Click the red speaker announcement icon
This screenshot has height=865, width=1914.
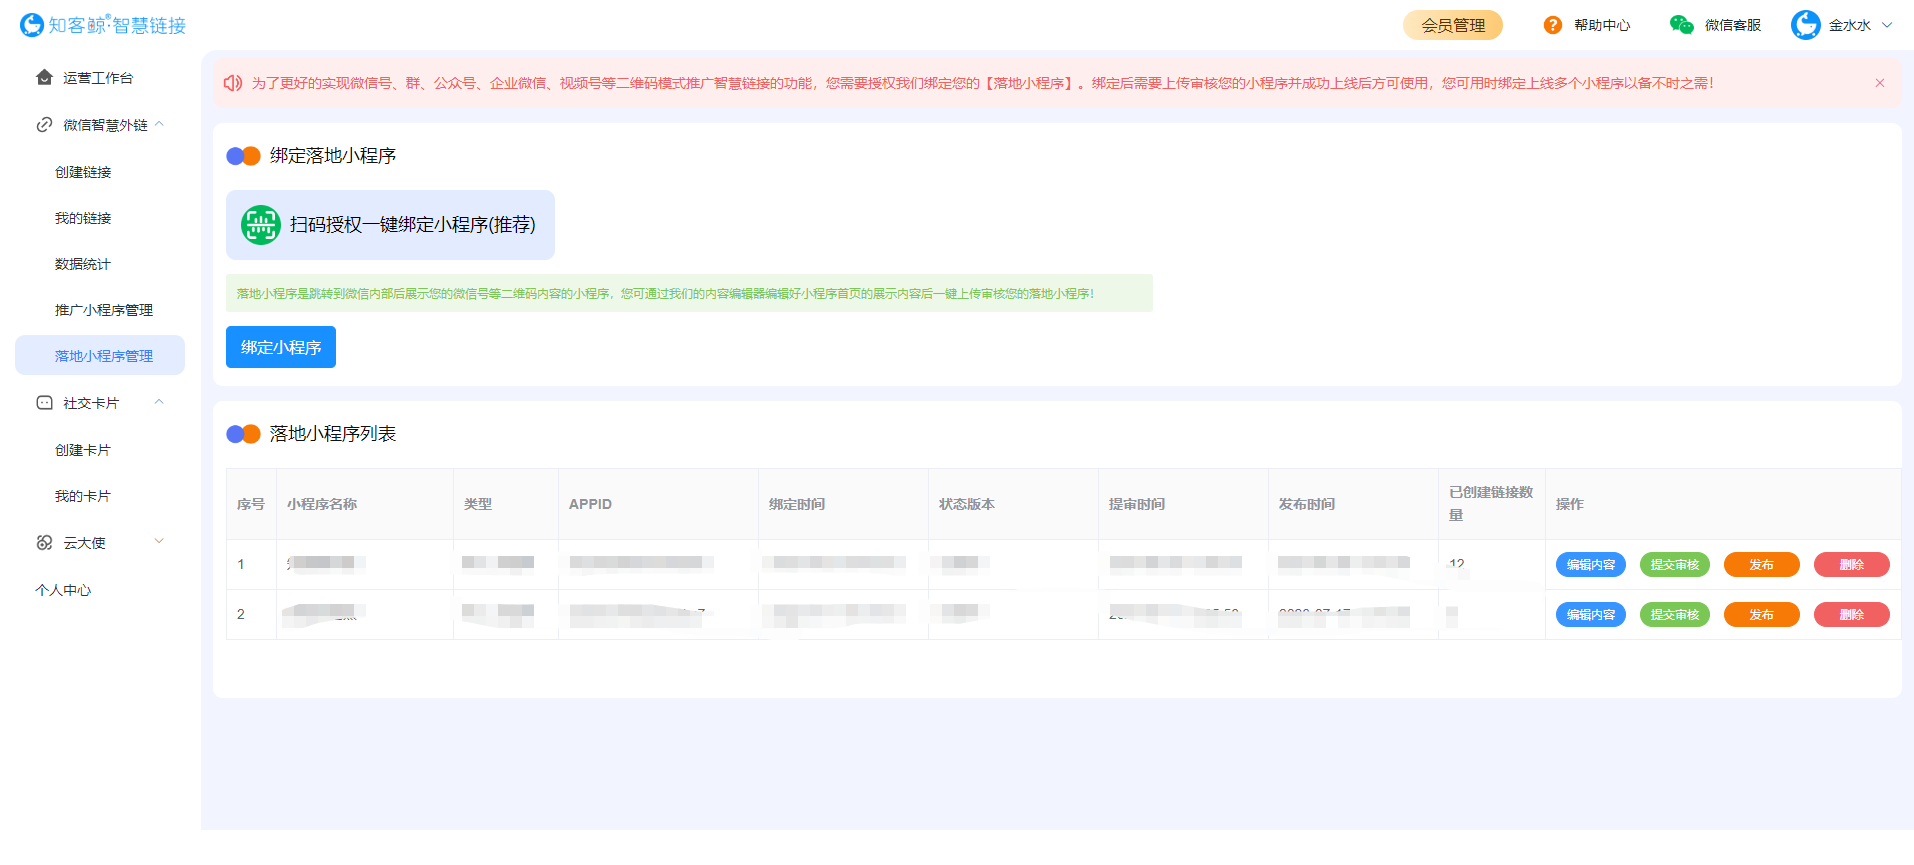tap(233, 83)
